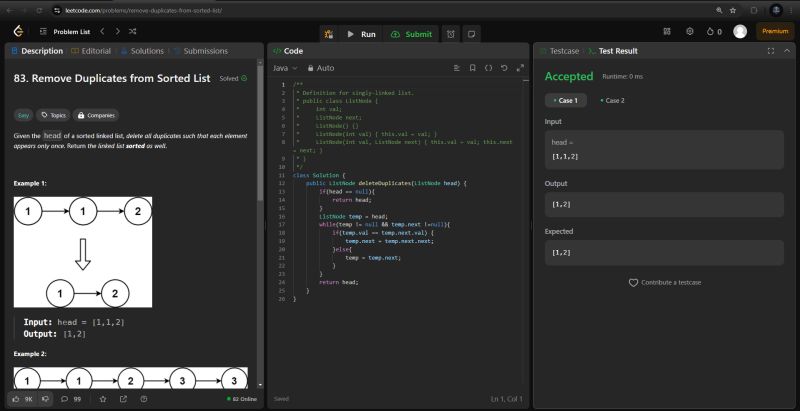Open the layout manager icon
This screenshot has width=800, height=411.
[667, 32]
